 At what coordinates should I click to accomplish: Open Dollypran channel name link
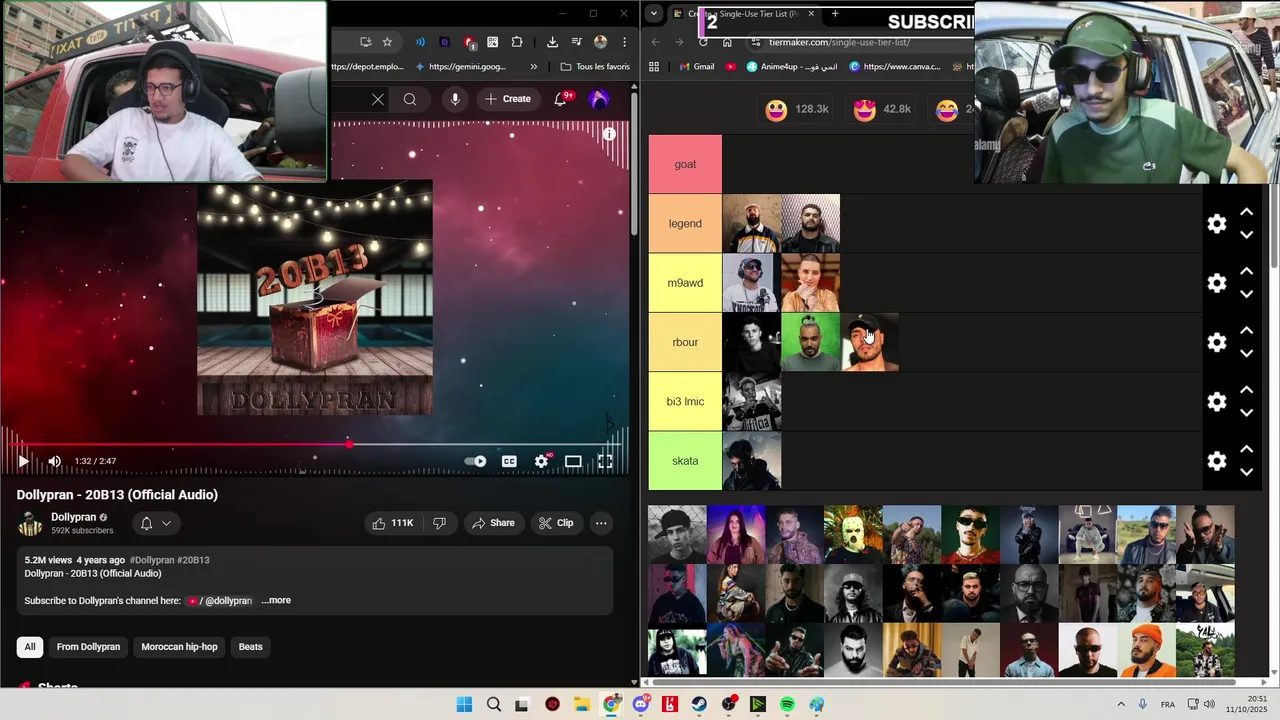click(x=74, y=517)
